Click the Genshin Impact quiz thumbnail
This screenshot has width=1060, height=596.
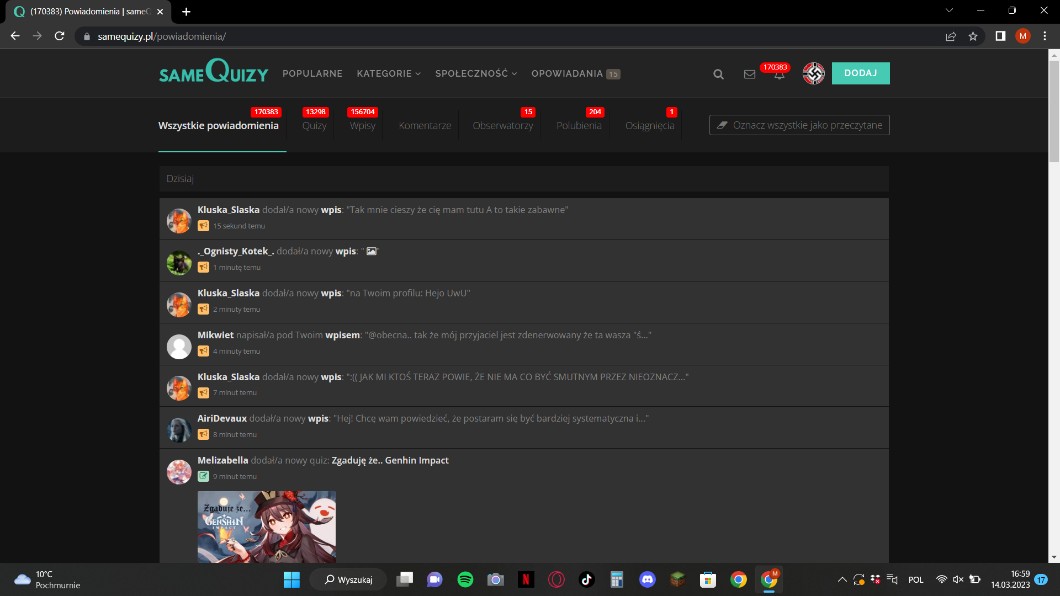click(x=266, y=526)
